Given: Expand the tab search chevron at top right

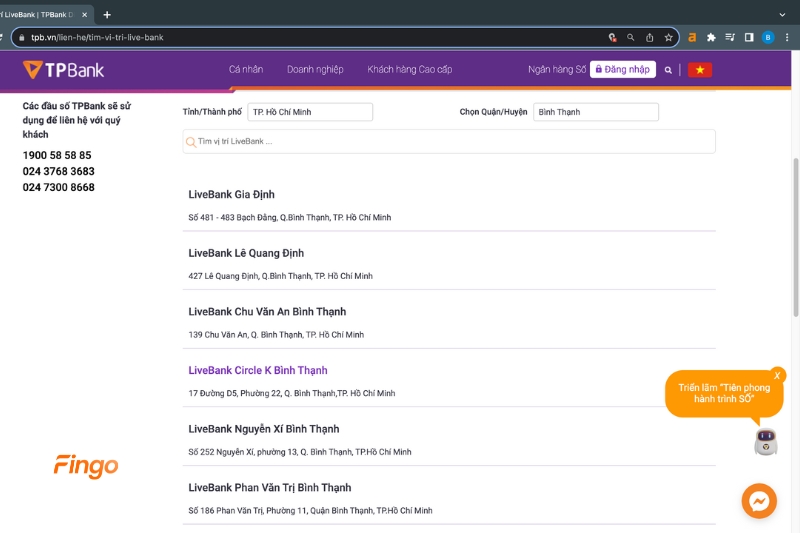Looking at the screenshot, I should coord(782,15).
